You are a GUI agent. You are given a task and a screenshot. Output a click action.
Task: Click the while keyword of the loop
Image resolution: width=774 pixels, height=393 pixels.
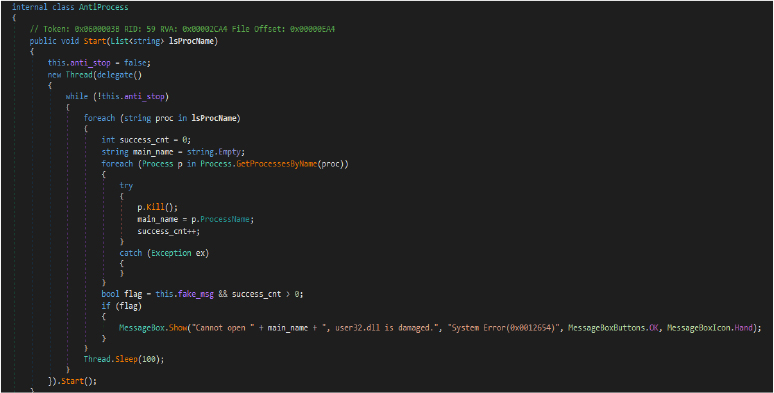pyautogui.click(x=77, y=96)
